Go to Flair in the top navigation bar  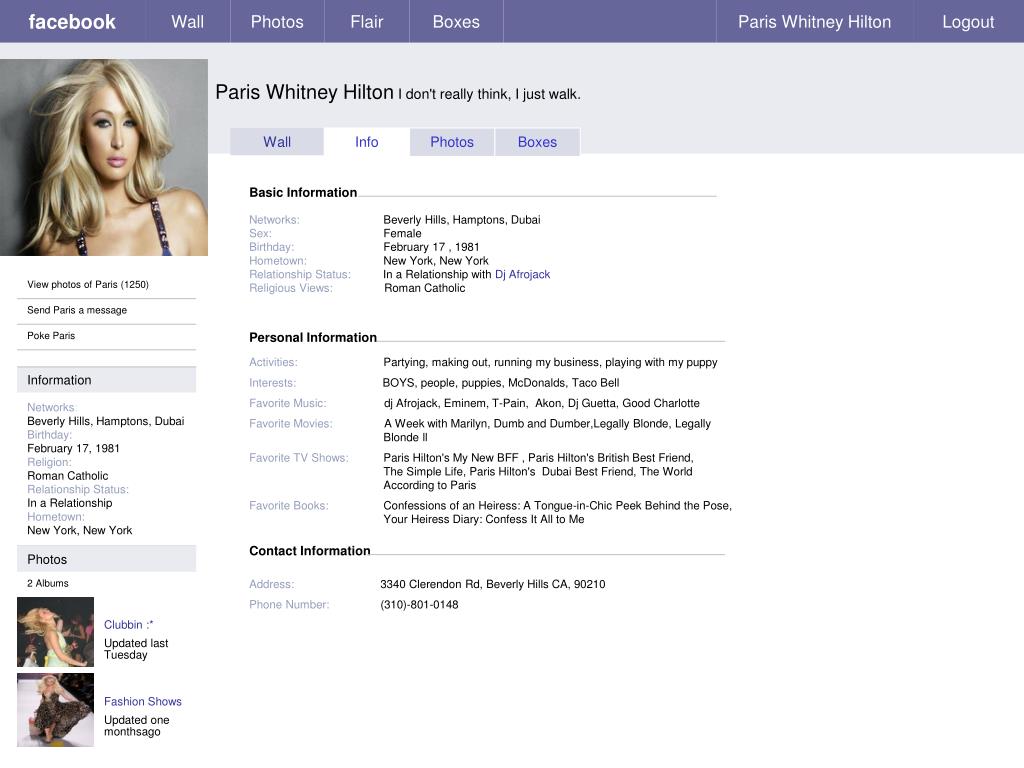click(x=366, y=22)
